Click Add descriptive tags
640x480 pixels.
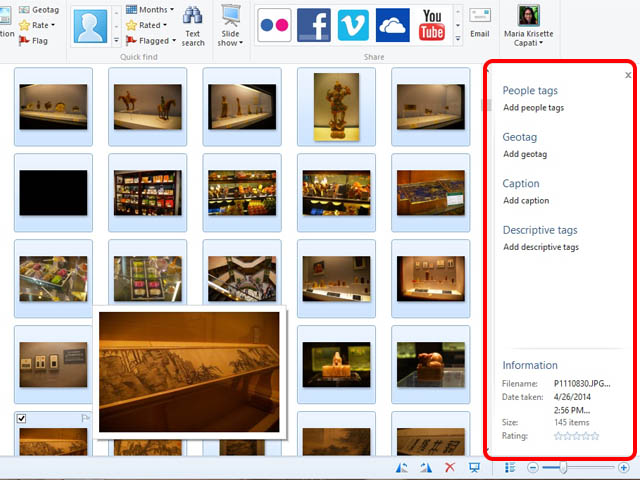[x=541, y=247]
